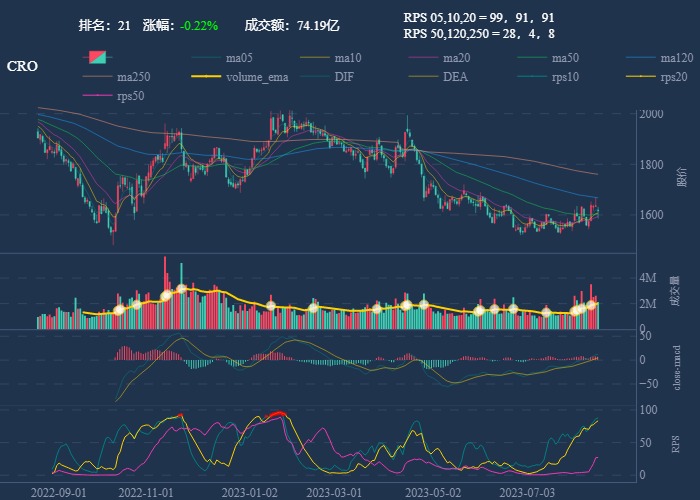Image resolution: width=700 pixels, height=500 pixels.
Task: Hide the rps50 series
Action: pos(130,96)
